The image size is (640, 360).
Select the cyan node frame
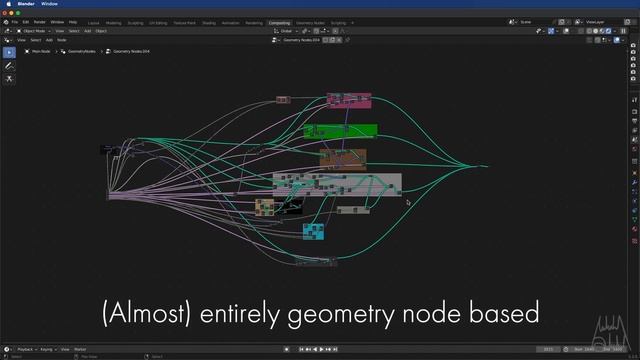click(x=313, y=231)
